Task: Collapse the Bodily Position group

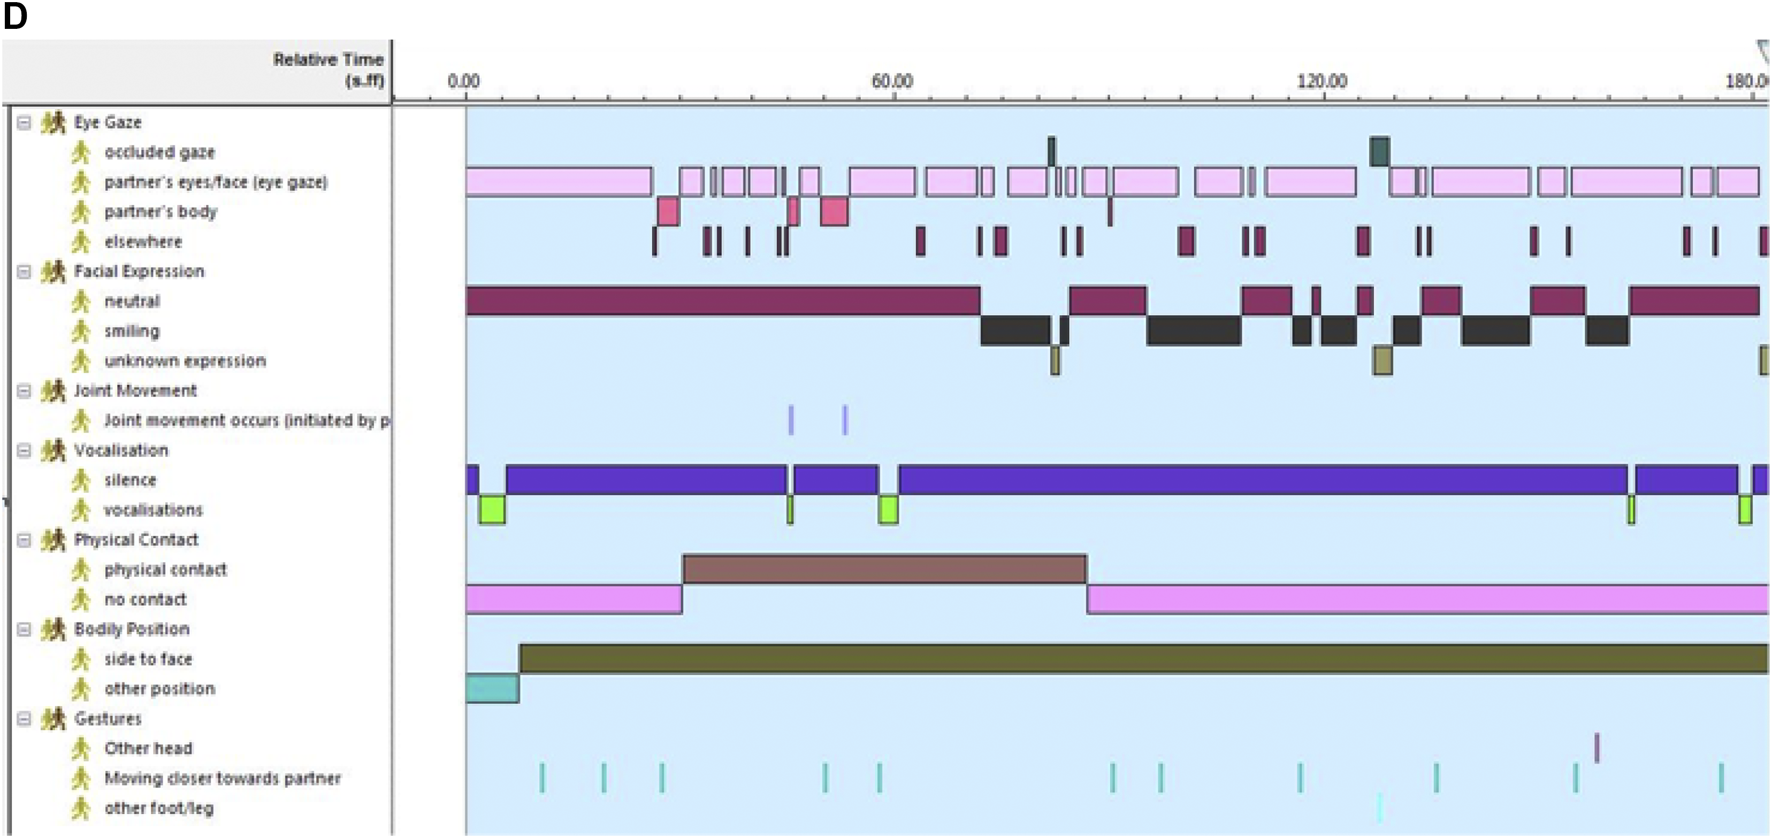Action: (24, 629)
